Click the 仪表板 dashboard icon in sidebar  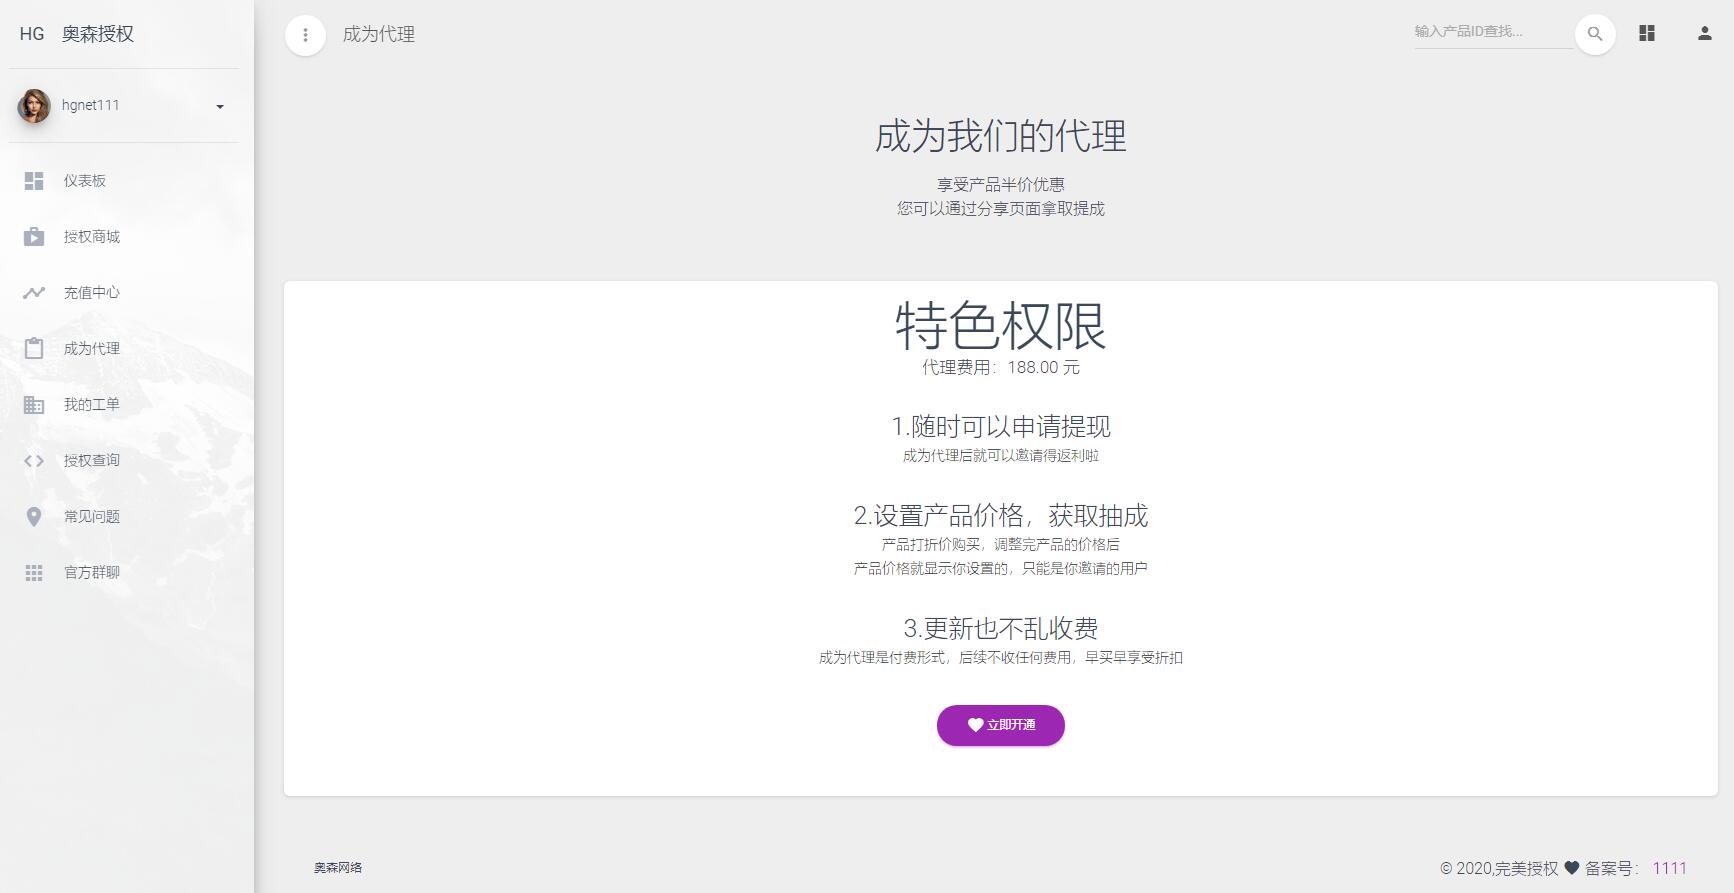point(34,181)
